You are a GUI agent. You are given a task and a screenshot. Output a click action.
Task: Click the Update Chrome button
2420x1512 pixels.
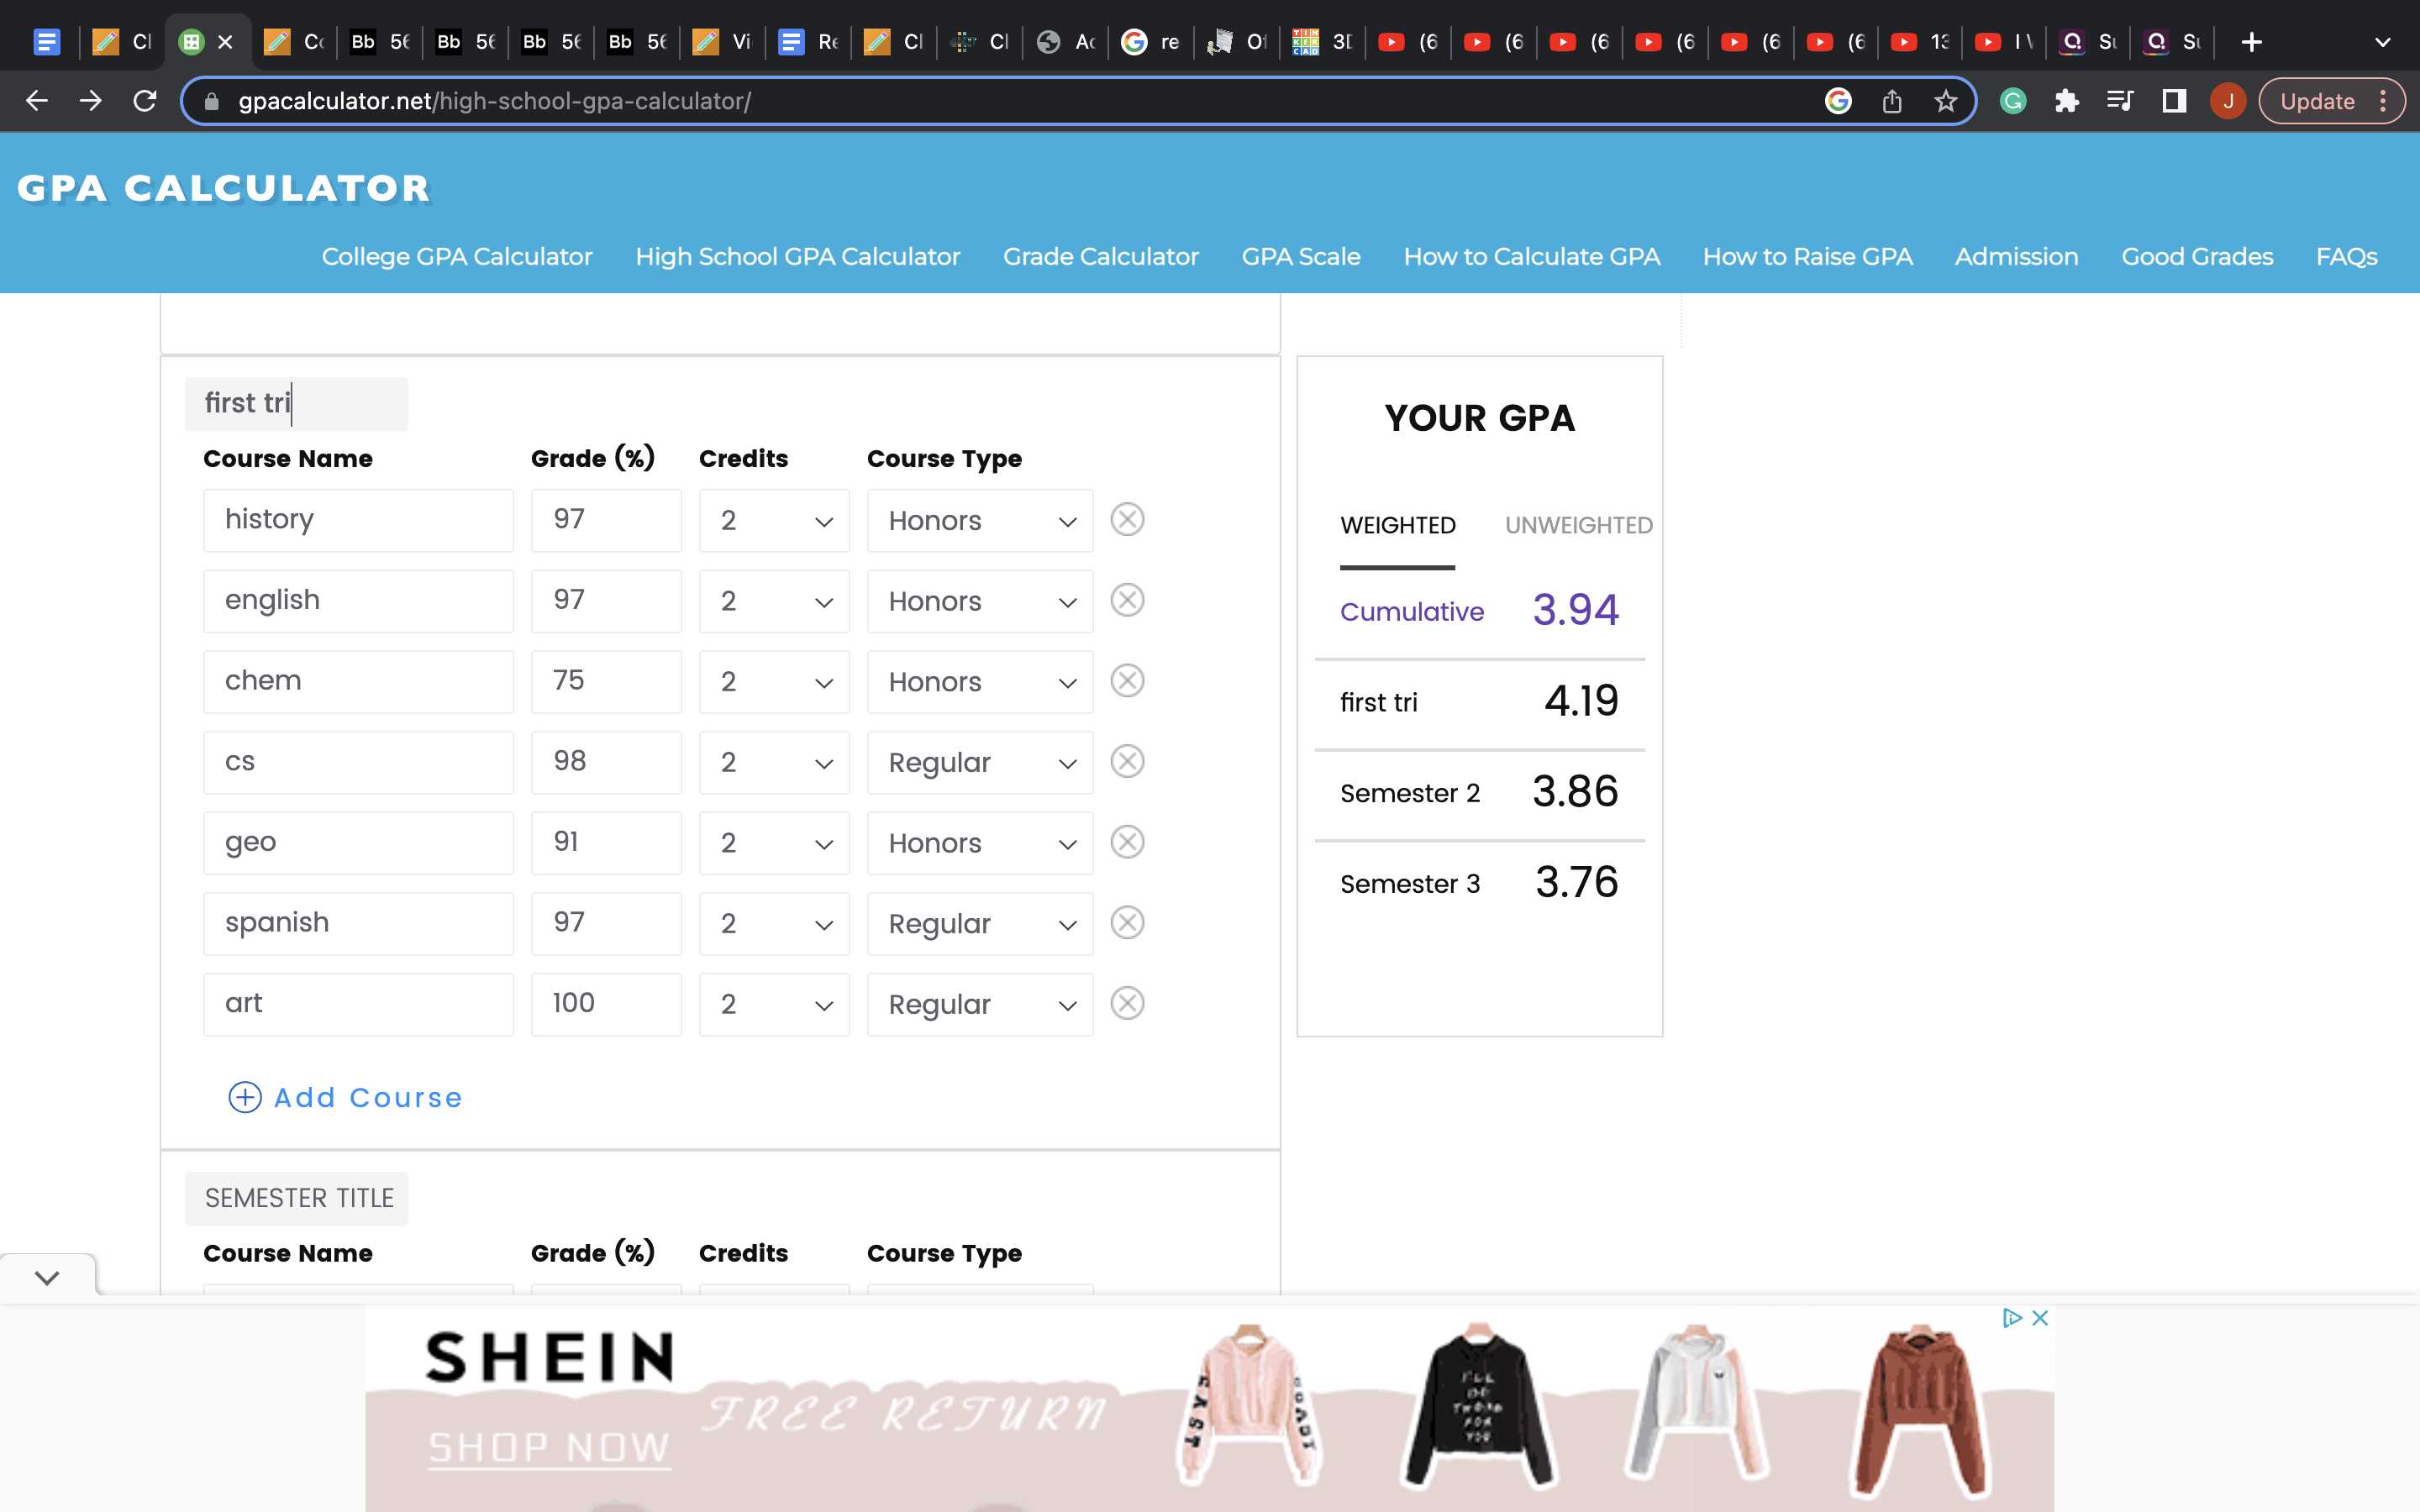(x=2316, y=101)
